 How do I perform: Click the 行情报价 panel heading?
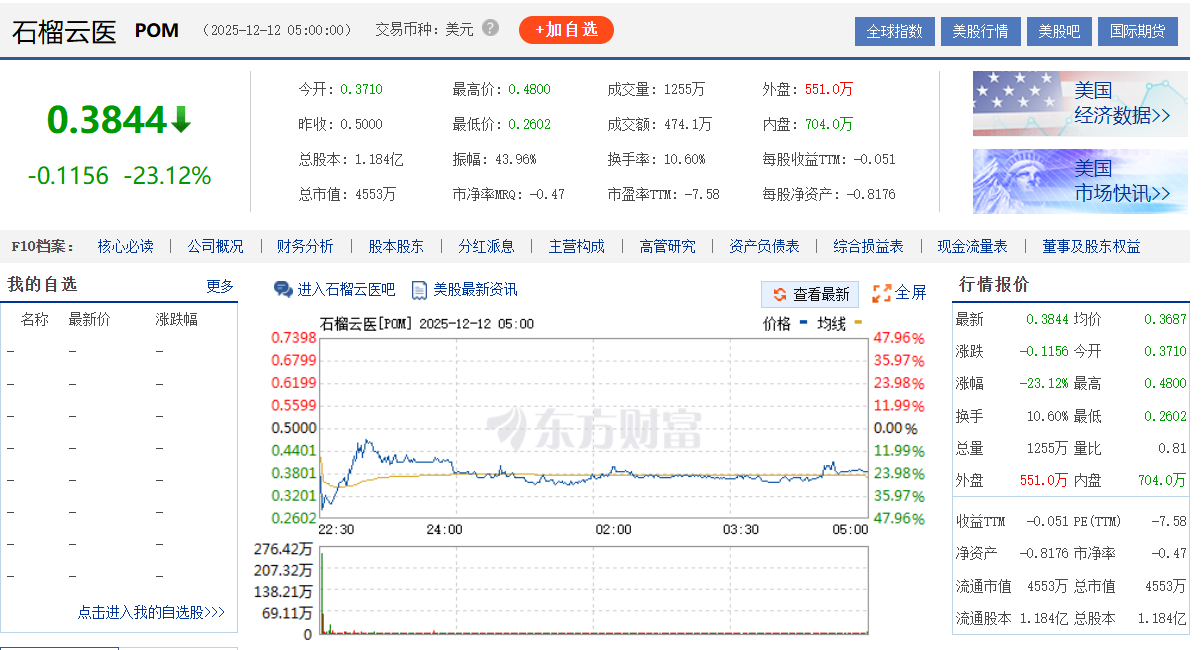994,285
